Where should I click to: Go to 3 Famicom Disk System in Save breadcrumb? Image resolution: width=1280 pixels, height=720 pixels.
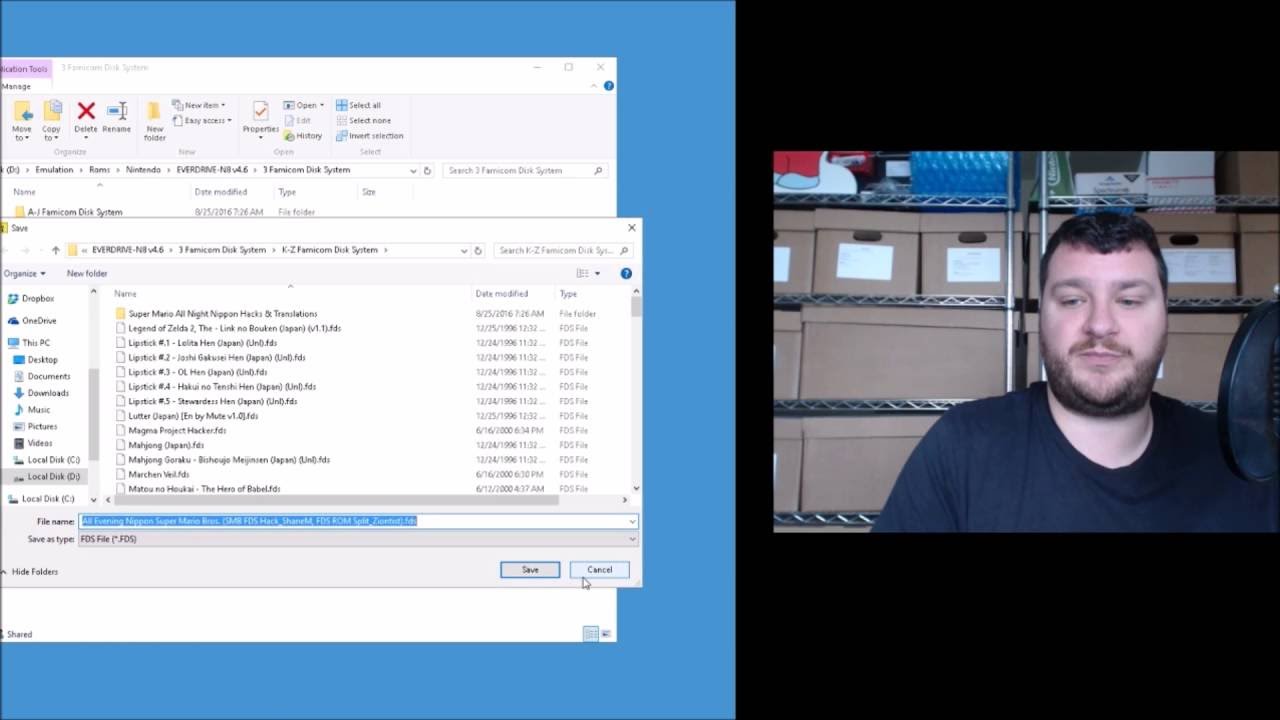pos(222,250)
